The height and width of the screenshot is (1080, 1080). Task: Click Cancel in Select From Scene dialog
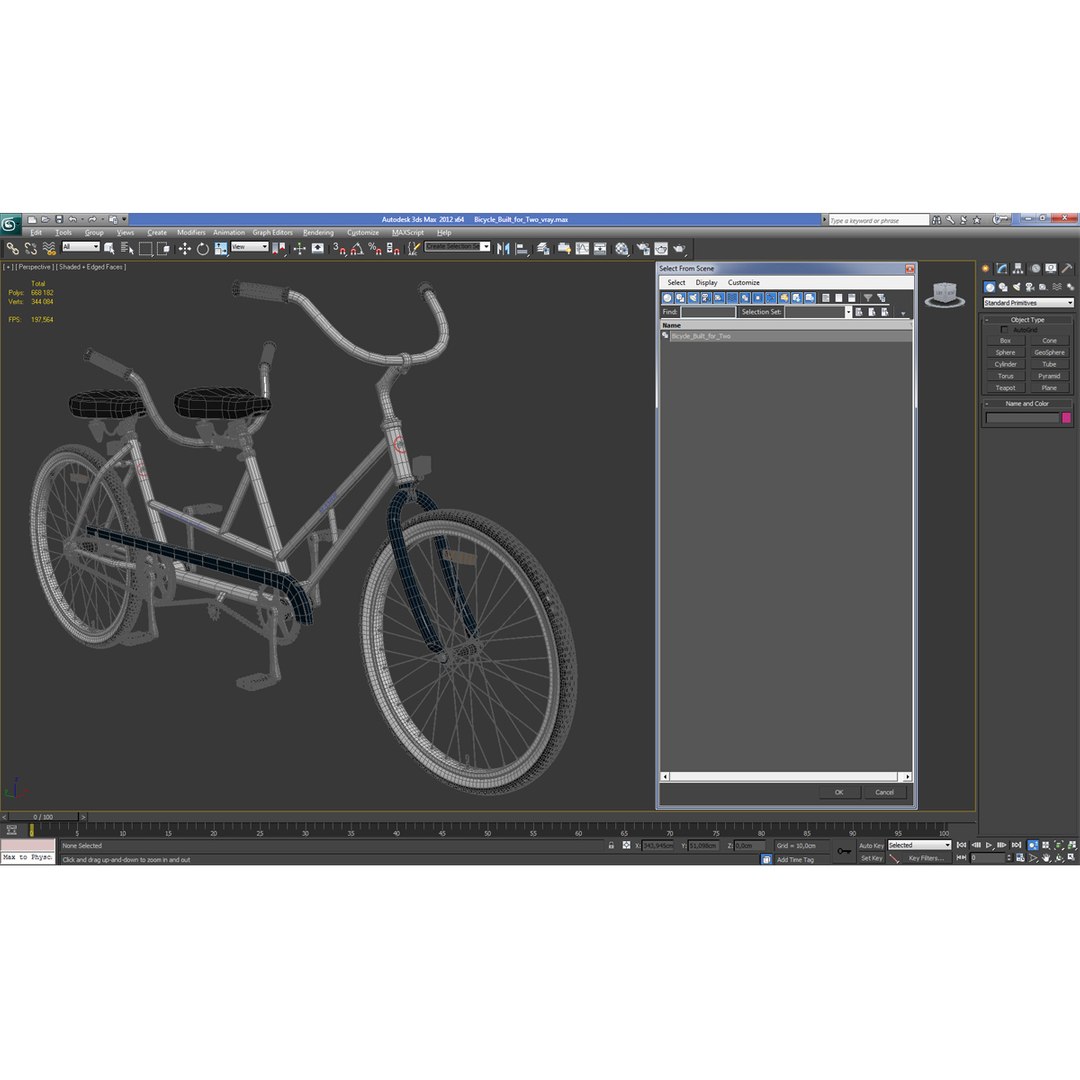click(x=884, y=792)
